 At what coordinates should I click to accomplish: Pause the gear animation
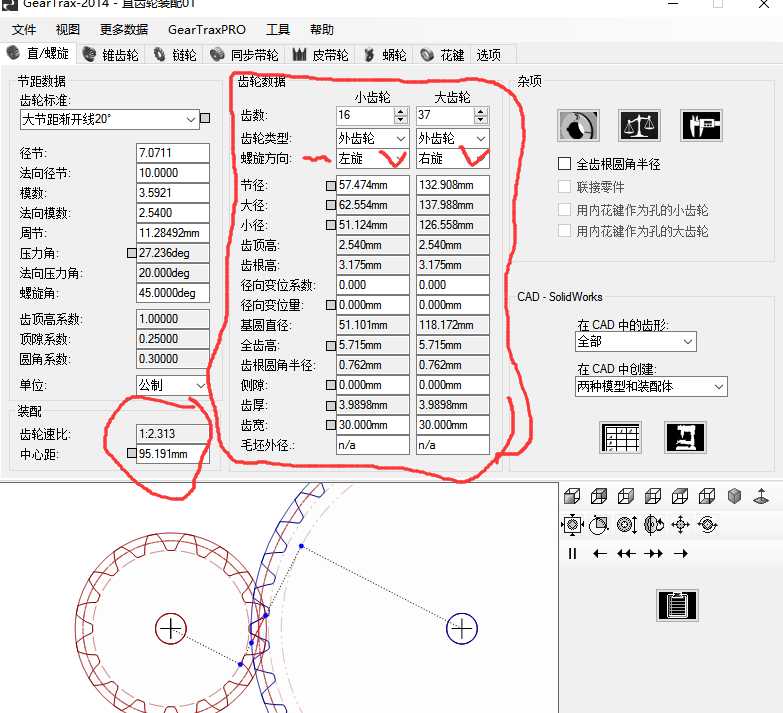pyautogui.click(x=572, y=553)
